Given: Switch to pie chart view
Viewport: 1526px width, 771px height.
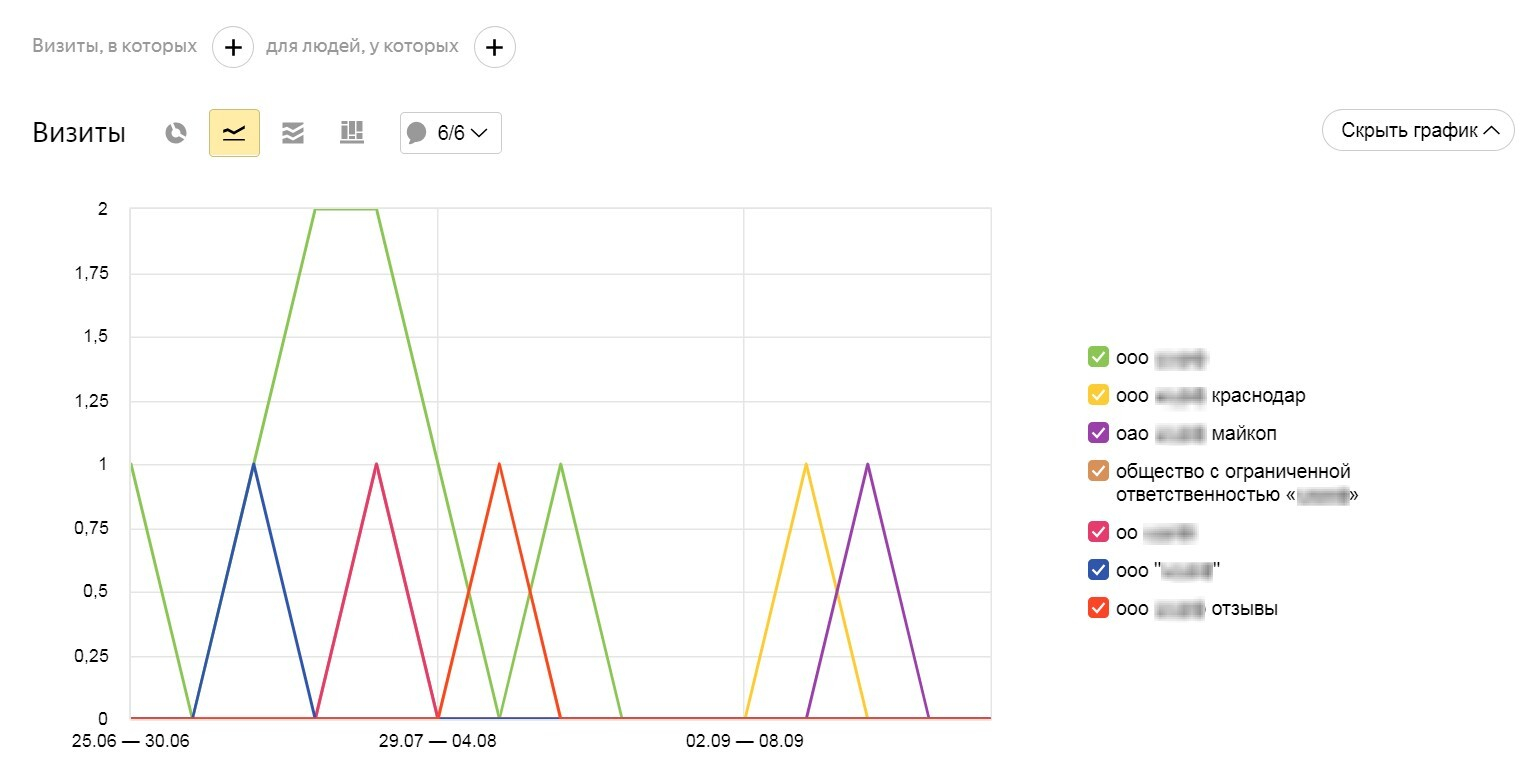Looking at the screenshot, I should pos(176,133).
